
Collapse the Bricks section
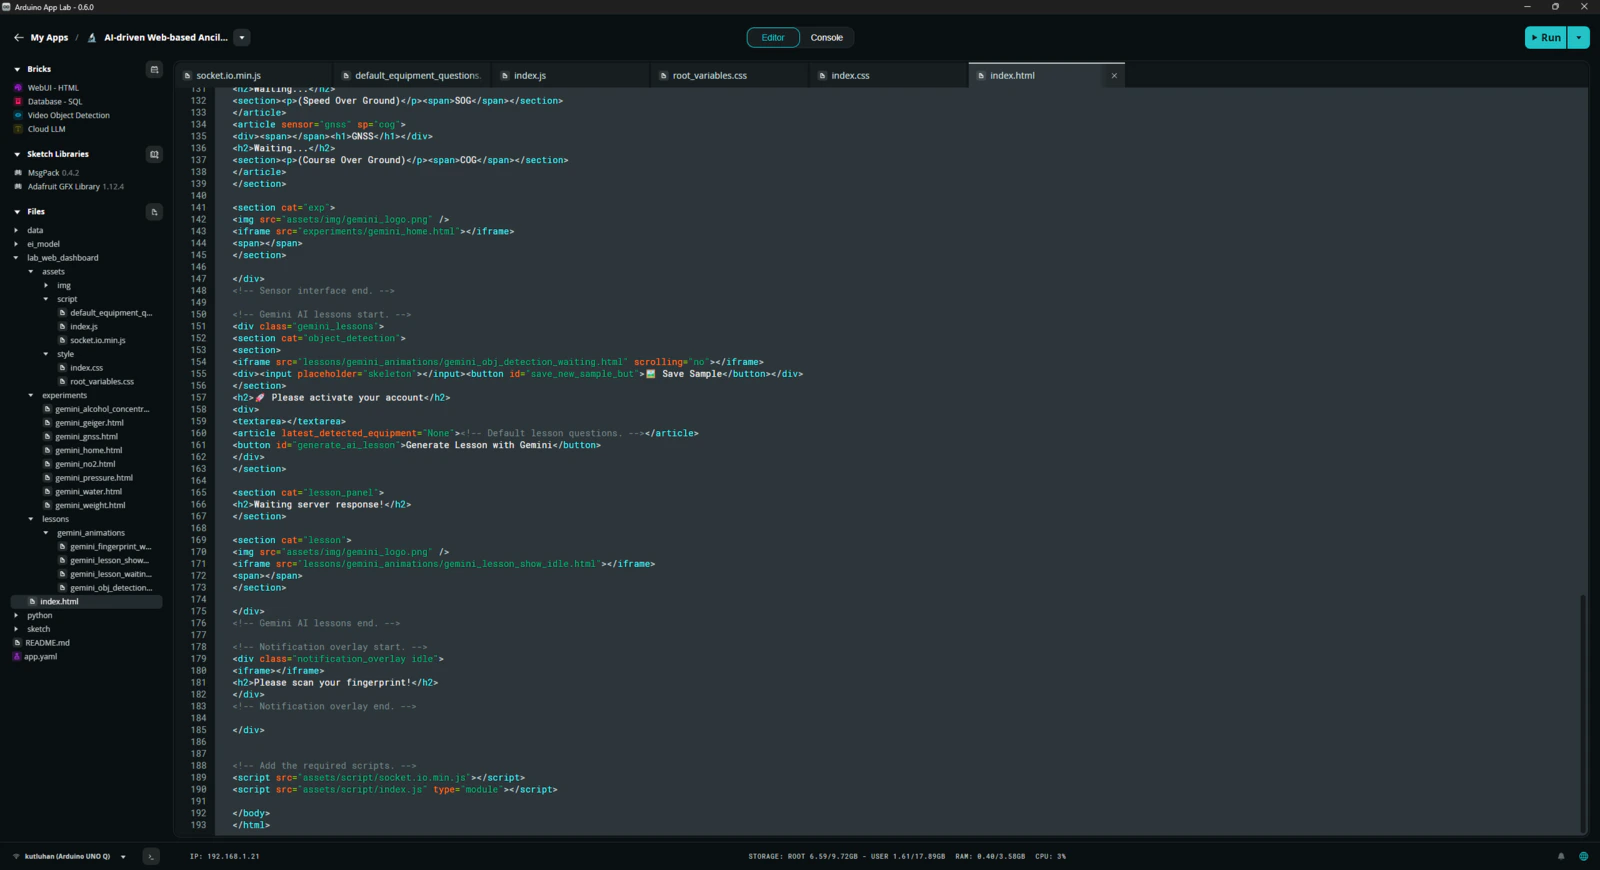(x=17, y=69)
